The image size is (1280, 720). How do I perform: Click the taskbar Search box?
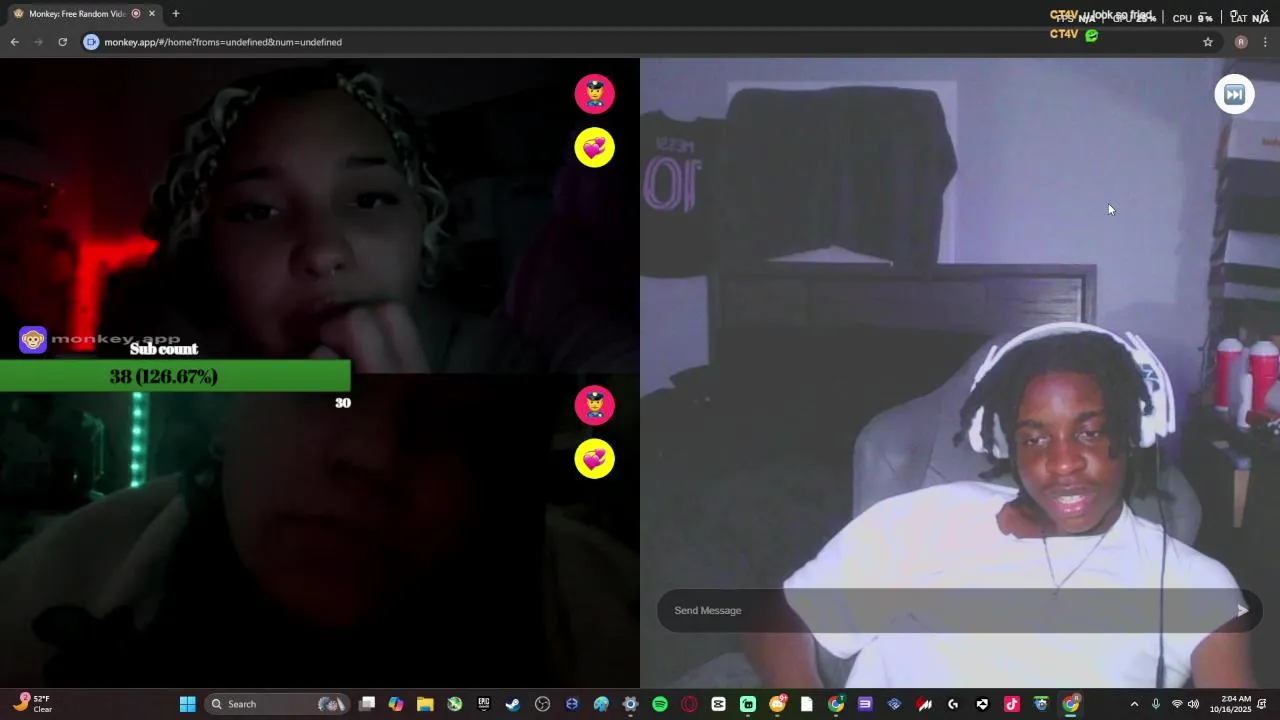(277, 704)
